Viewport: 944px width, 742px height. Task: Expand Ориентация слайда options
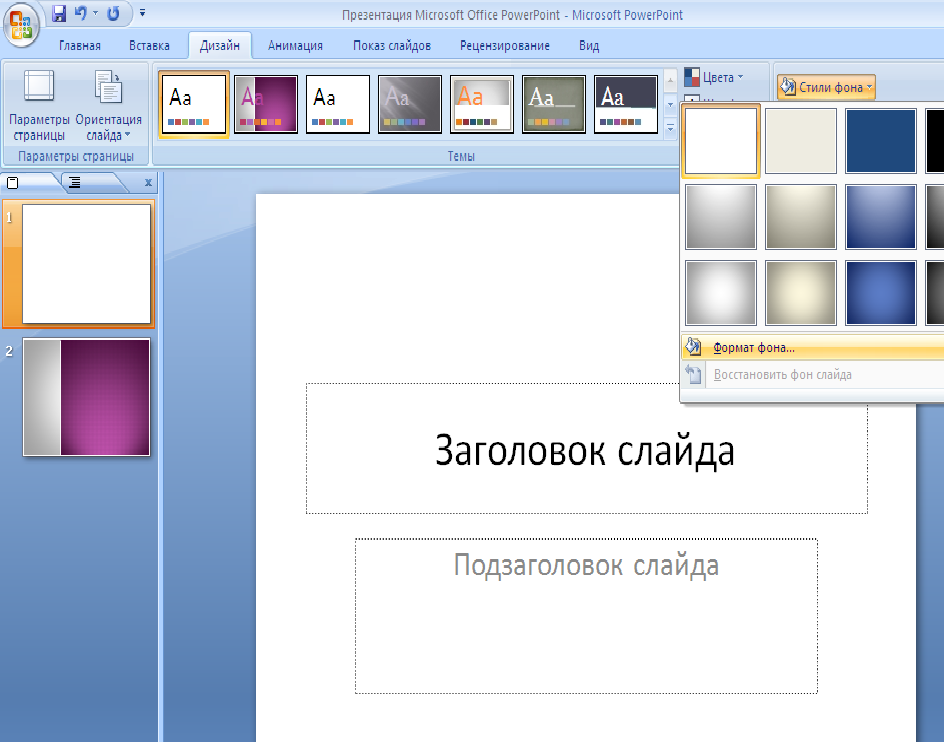coord(108,106)
